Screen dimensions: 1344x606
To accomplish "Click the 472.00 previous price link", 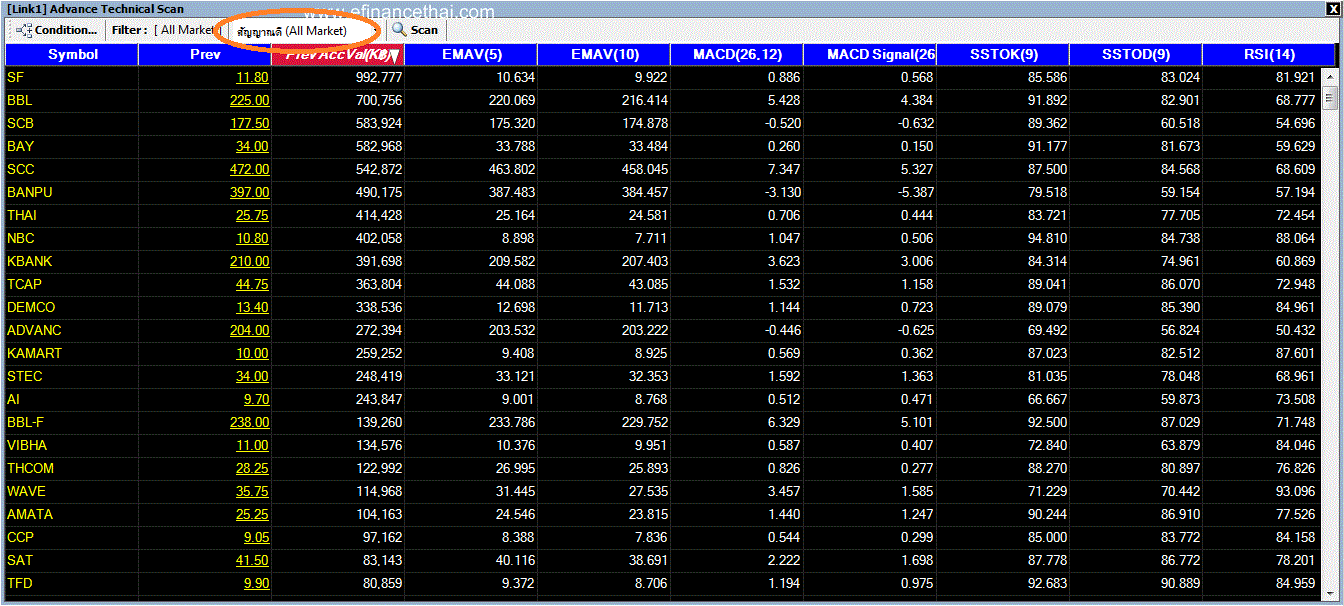I will point(249,169).
